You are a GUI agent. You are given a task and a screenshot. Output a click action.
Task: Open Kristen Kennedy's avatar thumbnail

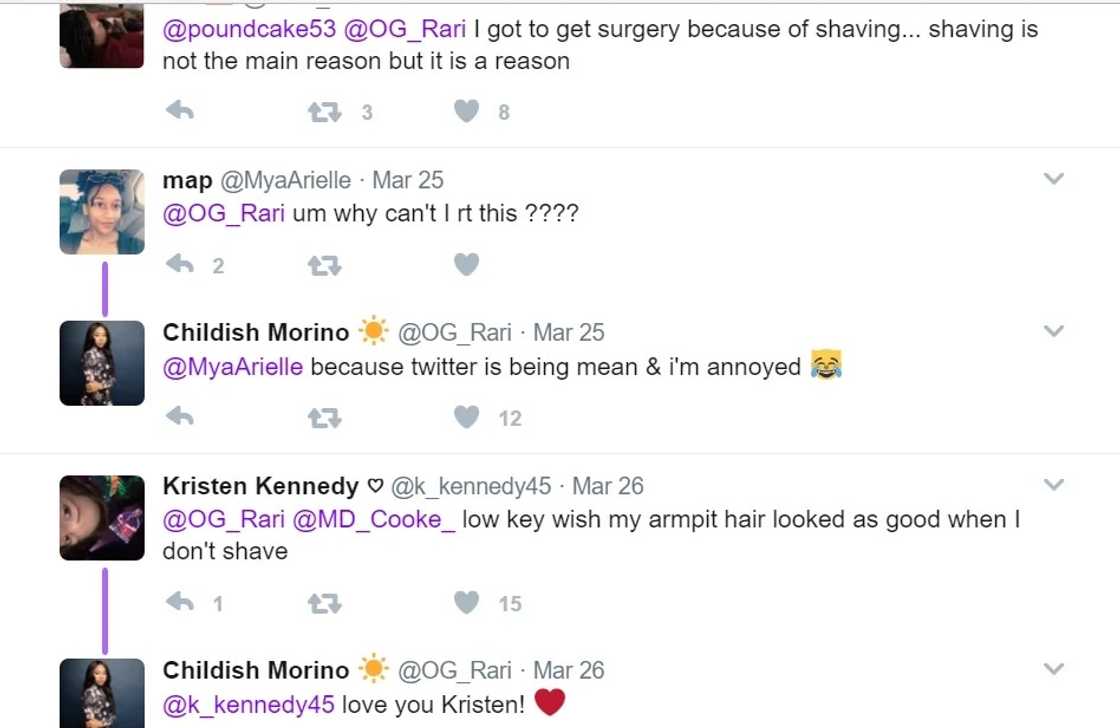pos(102,518)
